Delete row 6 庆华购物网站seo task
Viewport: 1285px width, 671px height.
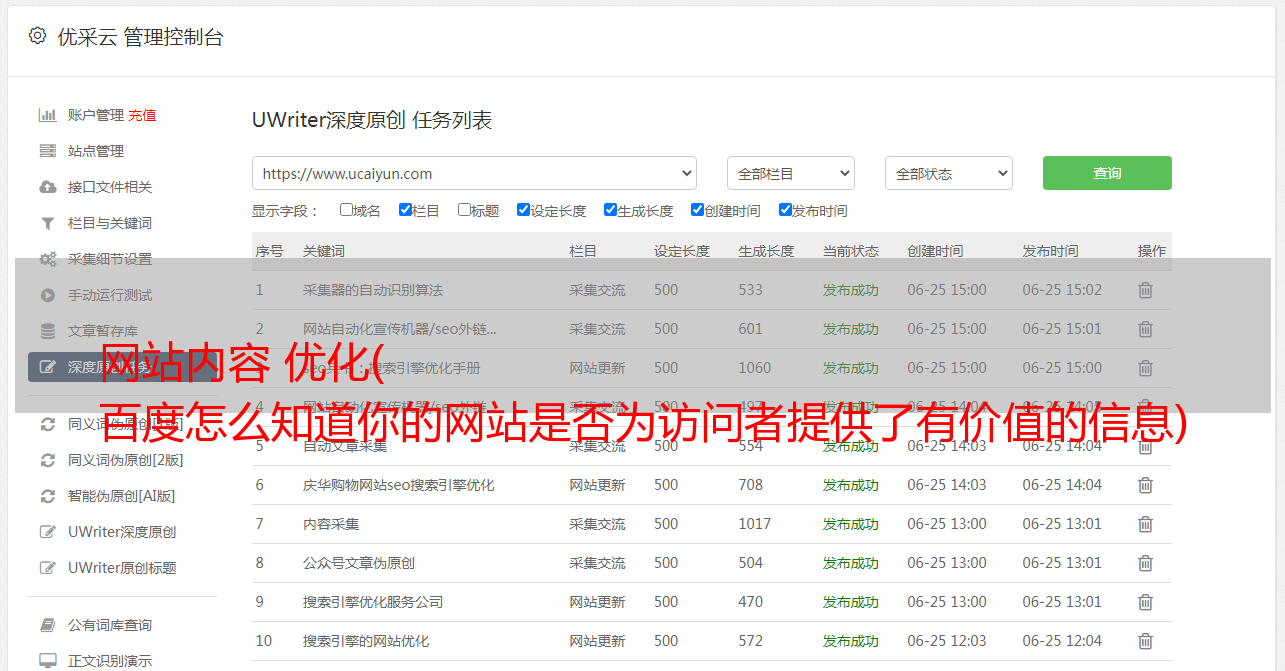point(1146,485)
